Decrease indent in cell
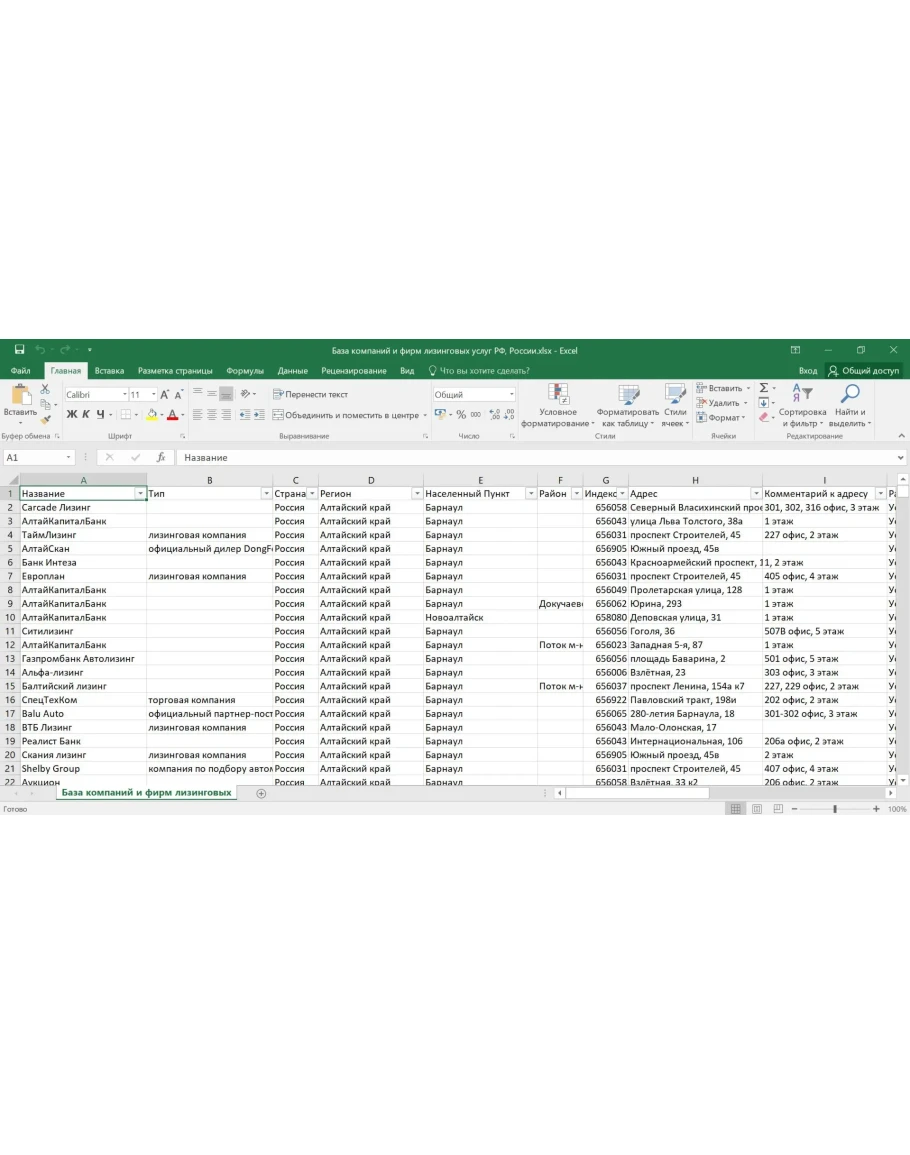The image size is (910, 1155). [x=245, y=415]
